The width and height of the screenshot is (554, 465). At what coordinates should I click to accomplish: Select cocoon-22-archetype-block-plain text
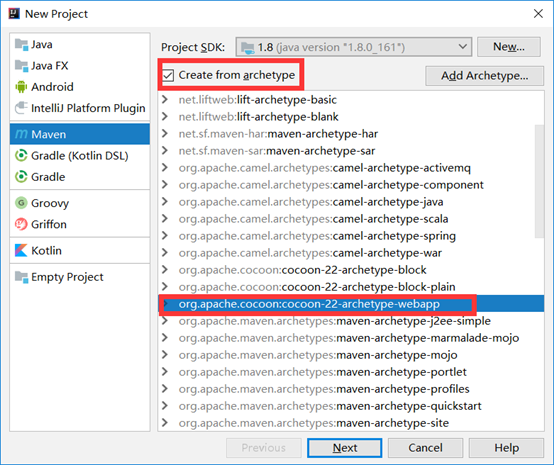pos(317,287)
